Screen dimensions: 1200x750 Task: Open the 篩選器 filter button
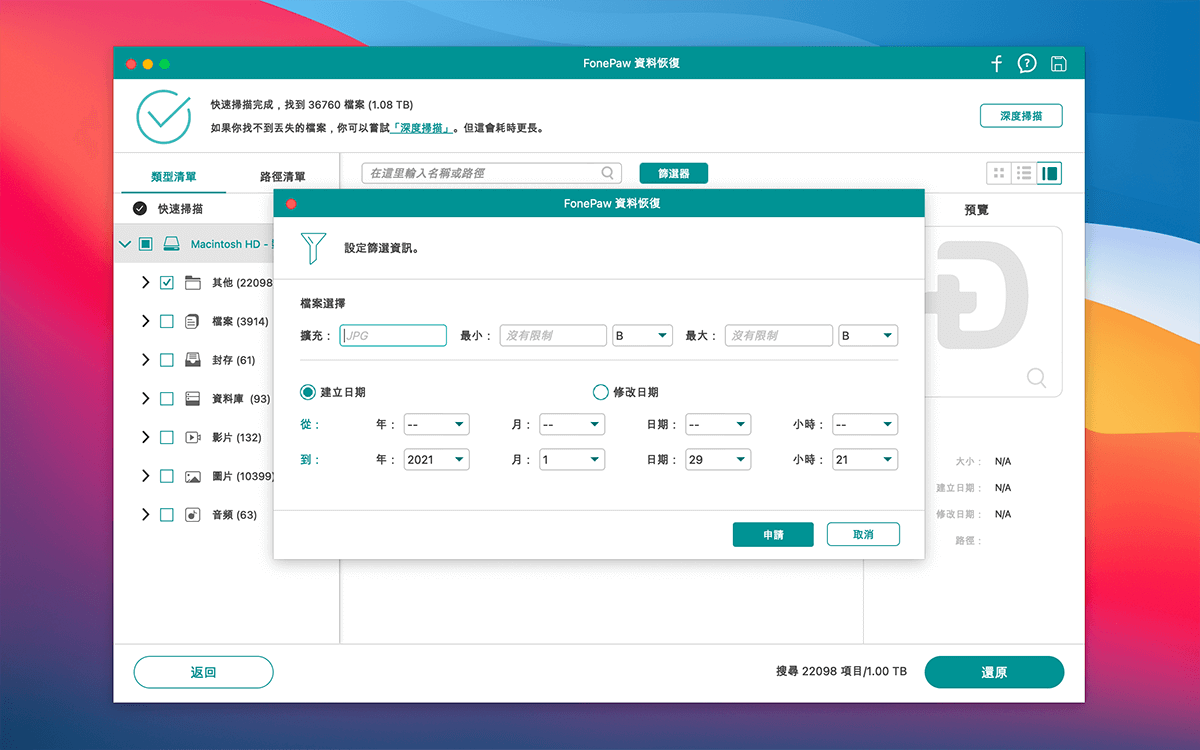coord(673,173)
